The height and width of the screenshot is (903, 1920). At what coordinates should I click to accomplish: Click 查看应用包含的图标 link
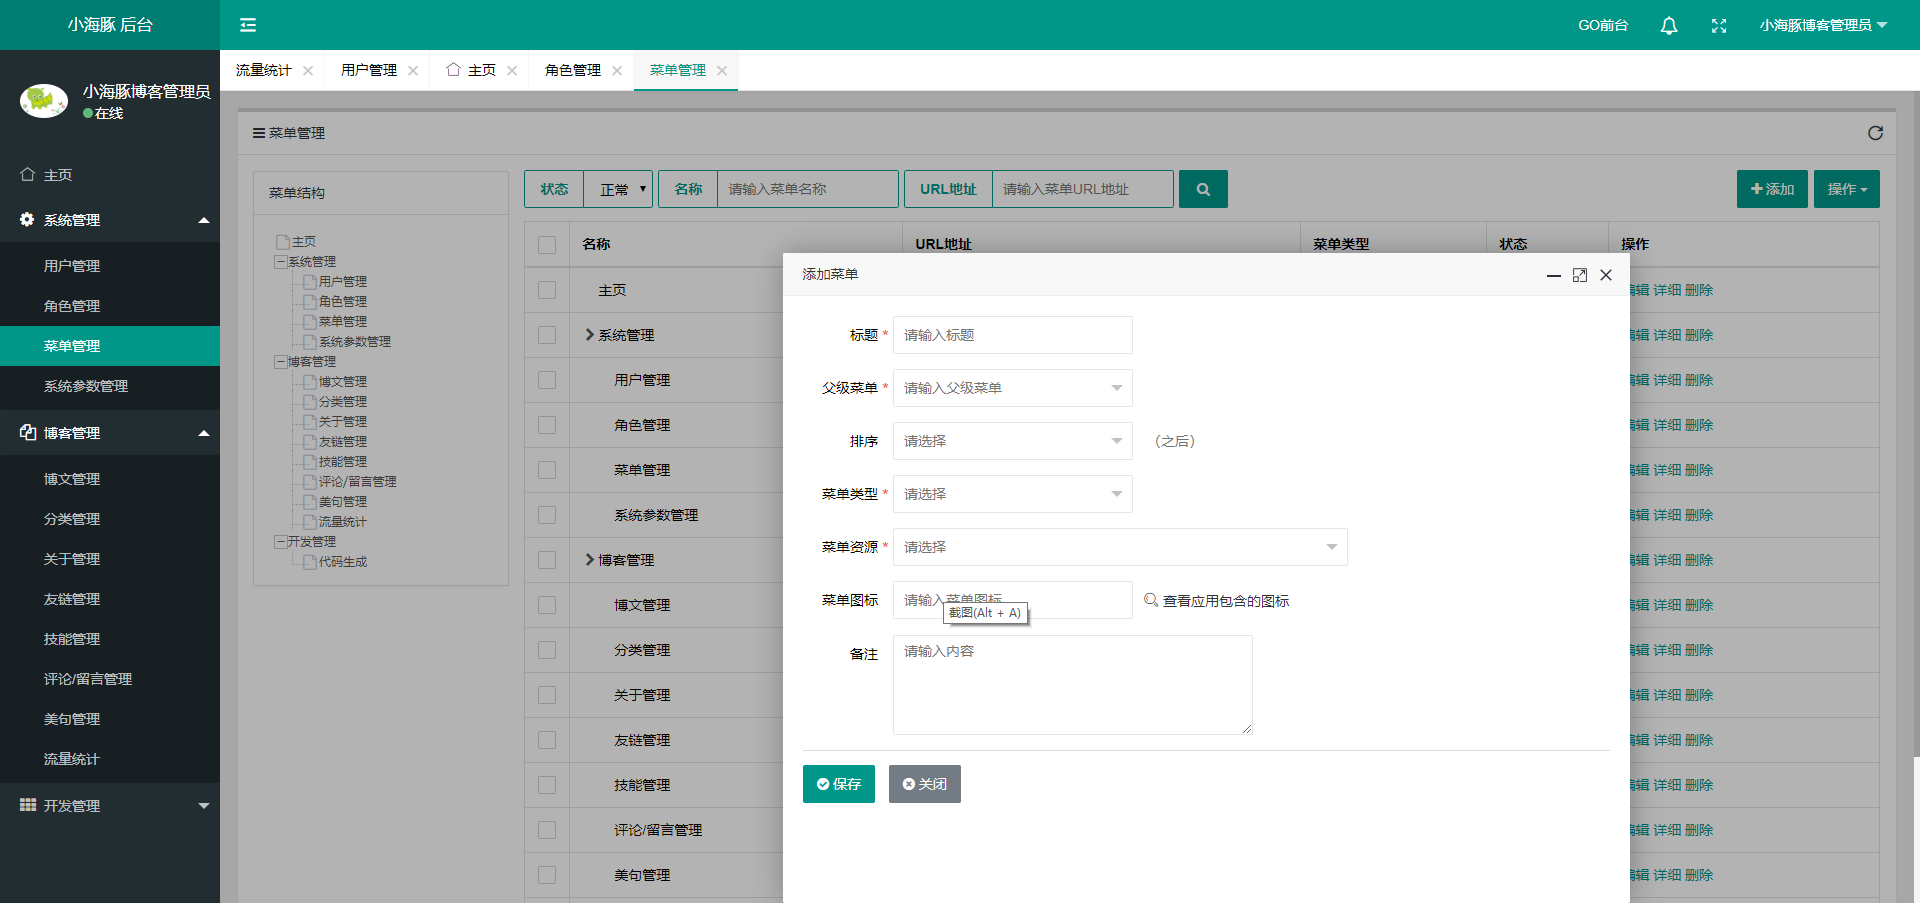pos(1226,601)
